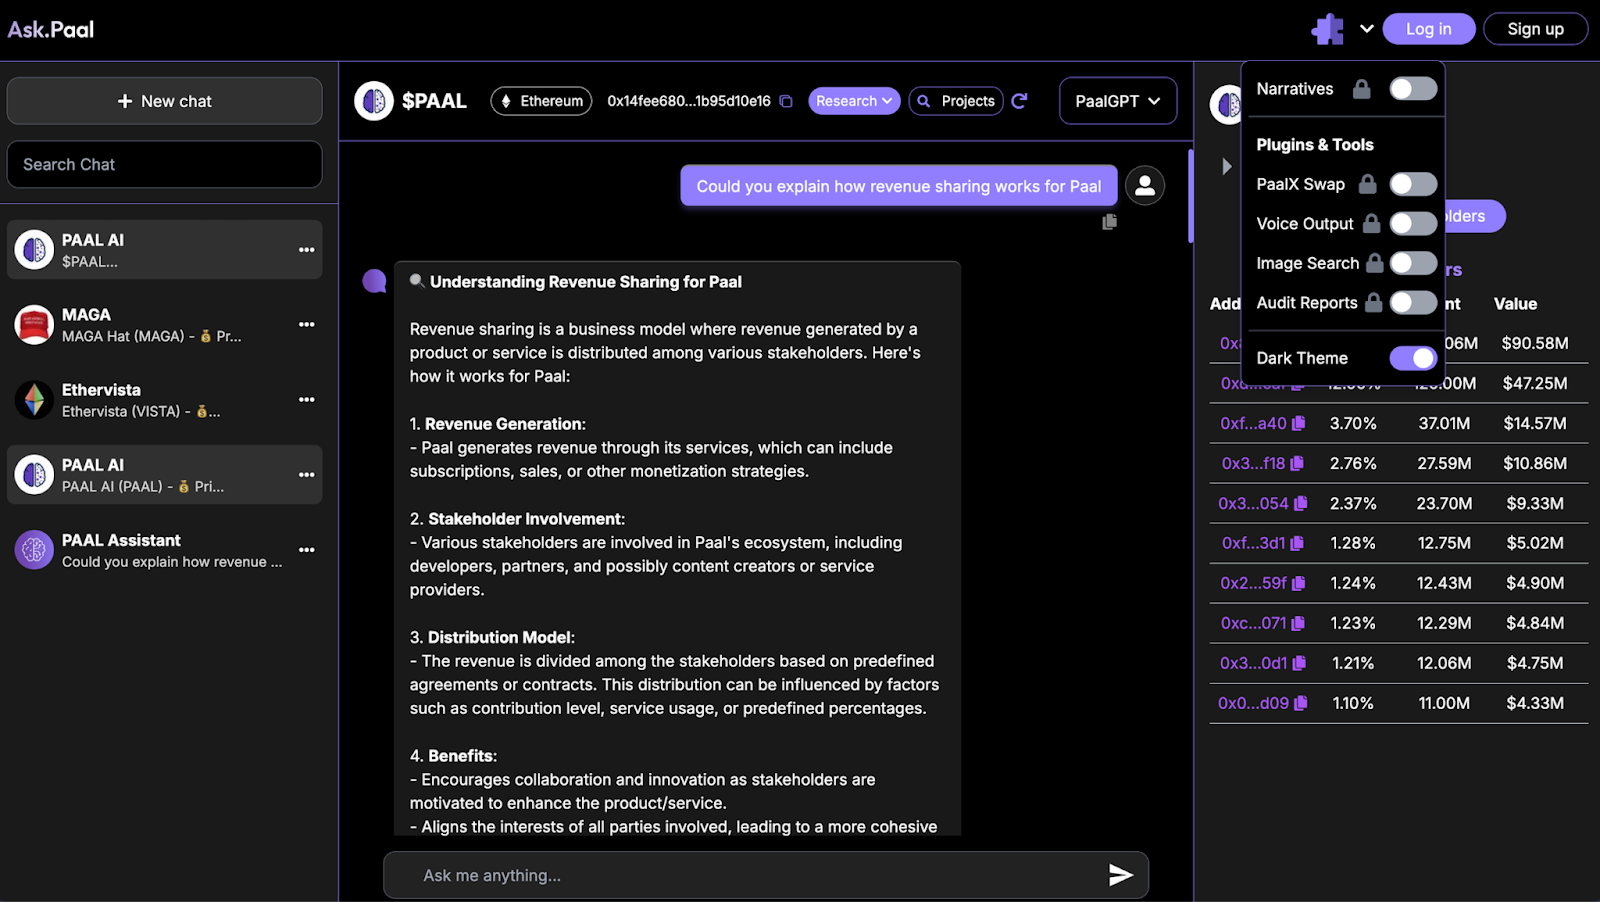Image resolution: width=1600 pixels, height=902 pixels.
Task: Click the MAGA hat avatar icon
Action: [34, 325]
